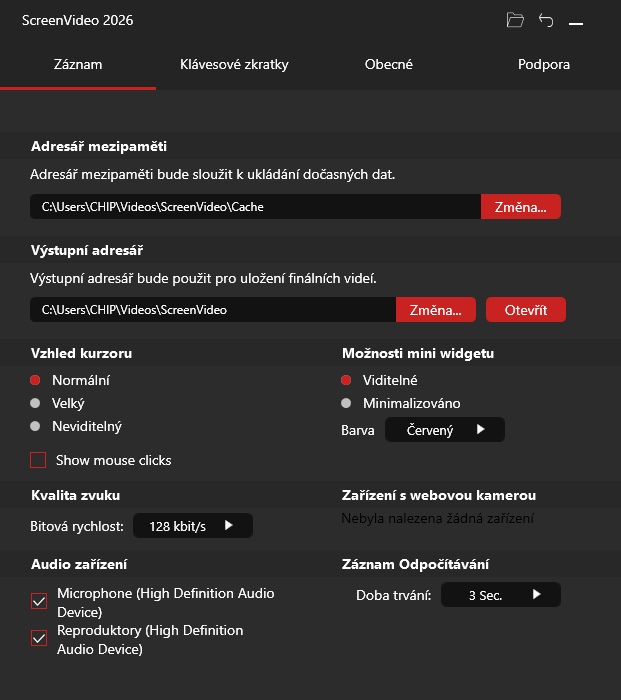Viewport: 621px width, 700px height.
Task: Click the back arrow icon
Action: click(x=546, y=20)
